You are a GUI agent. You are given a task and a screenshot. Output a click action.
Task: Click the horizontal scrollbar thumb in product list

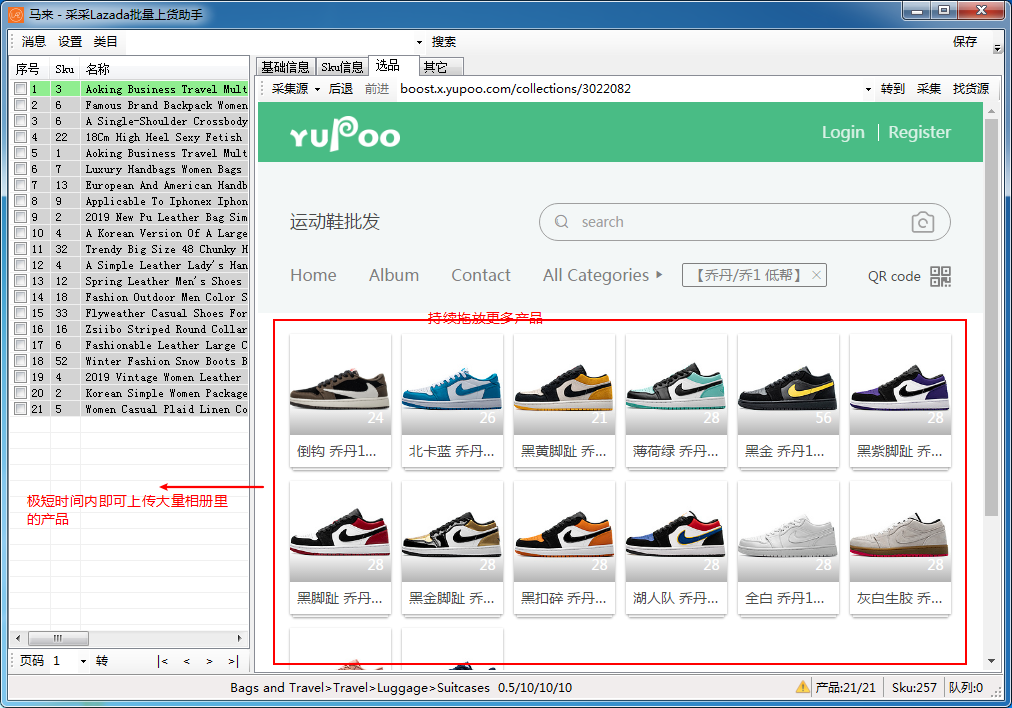[58, 638]
